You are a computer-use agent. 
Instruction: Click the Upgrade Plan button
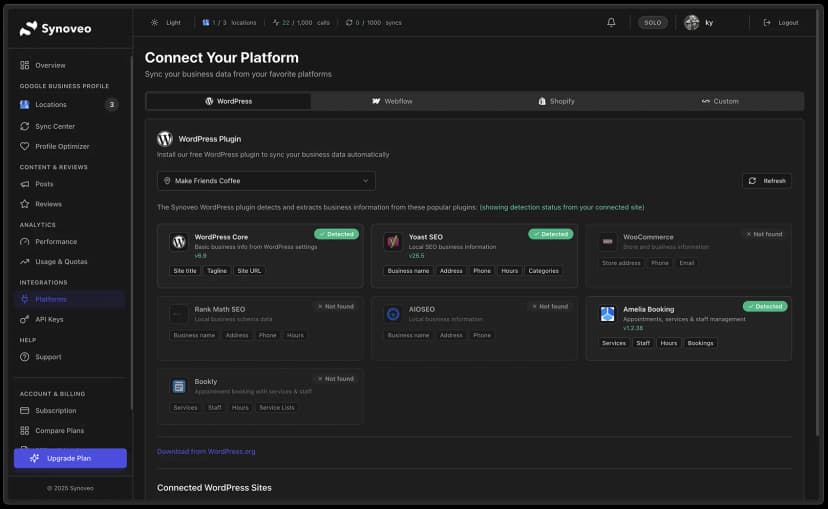pyautogui.click(x=70, y=458)
